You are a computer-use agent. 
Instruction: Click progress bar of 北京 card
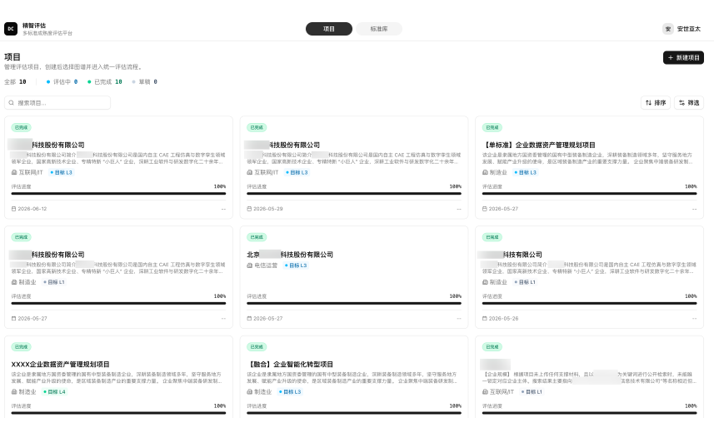point(354,303)
